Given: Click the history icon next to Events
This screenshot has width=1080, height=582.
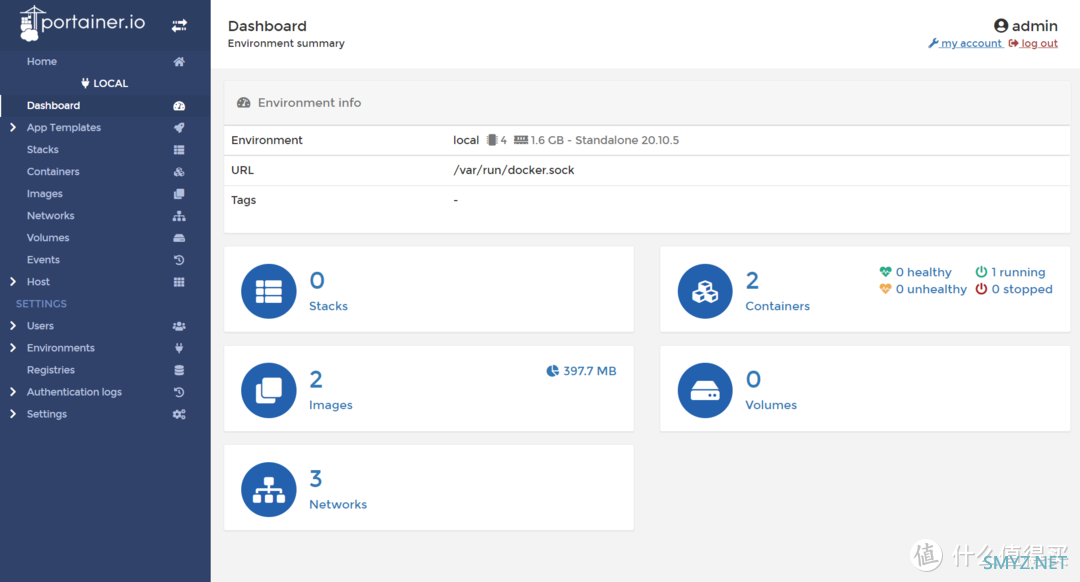Looking at the screenshot, I should click(179, 260).
